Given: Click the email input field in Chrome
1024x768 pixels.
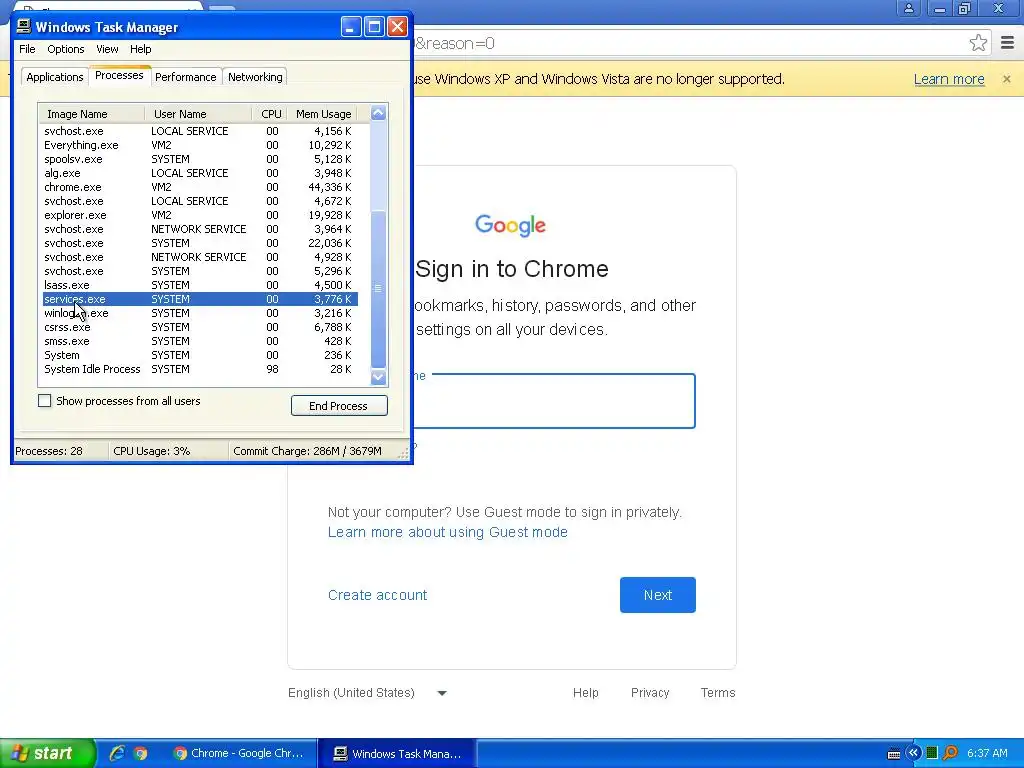Looking at the screenshot, I should pyautogui.click(x=554, y=401).
